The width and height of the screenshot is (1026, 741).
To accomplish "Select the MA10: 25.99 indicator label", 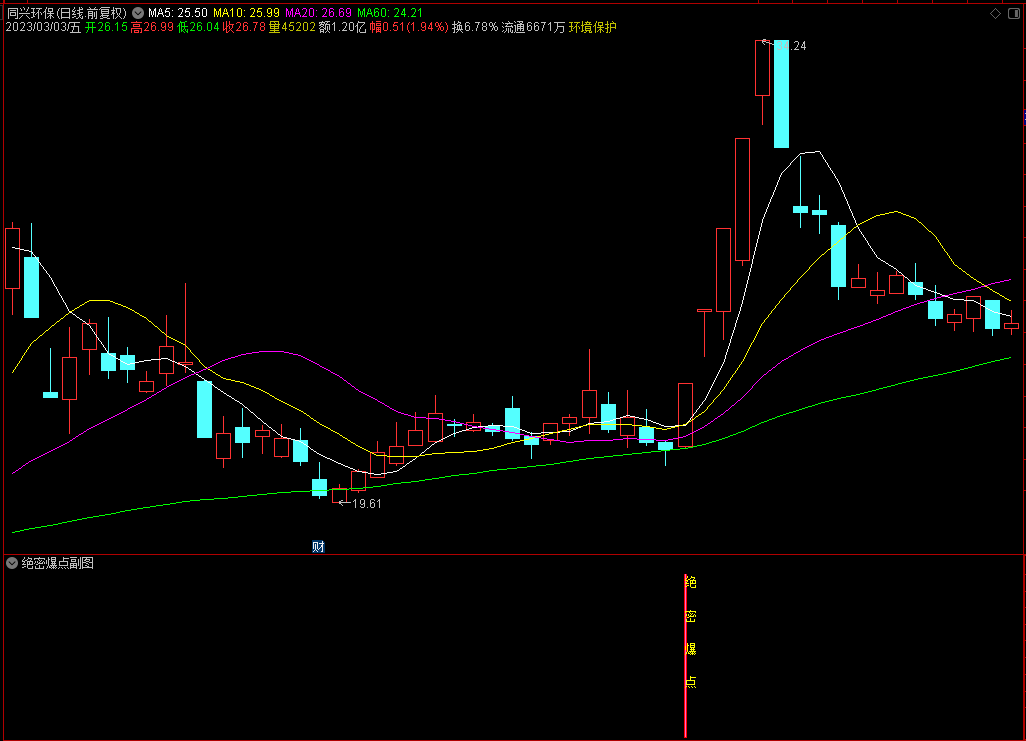I will coord(247,13).
